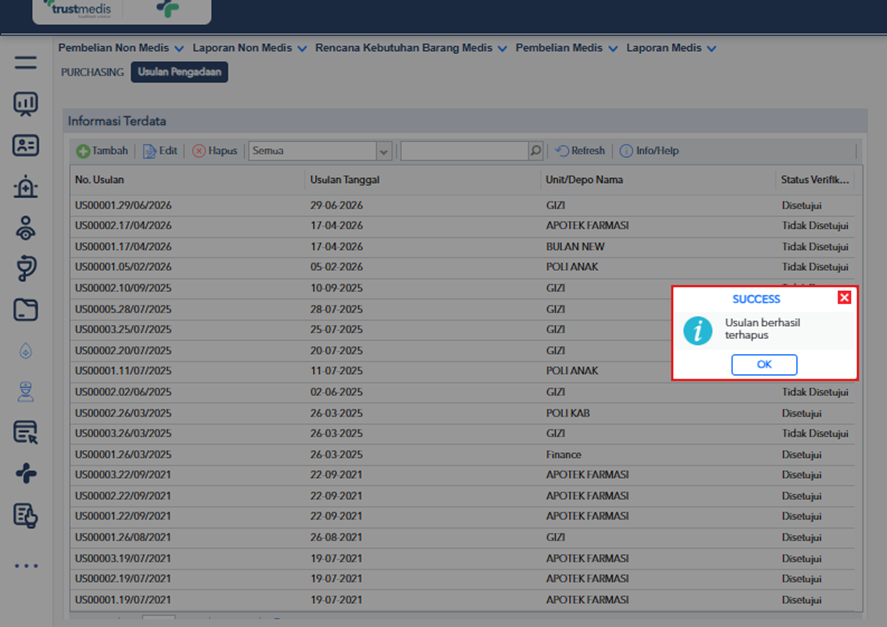Open the hamburger menu in sidebar
The width and height of the screenshot is (887, 627).
point(25,62)
